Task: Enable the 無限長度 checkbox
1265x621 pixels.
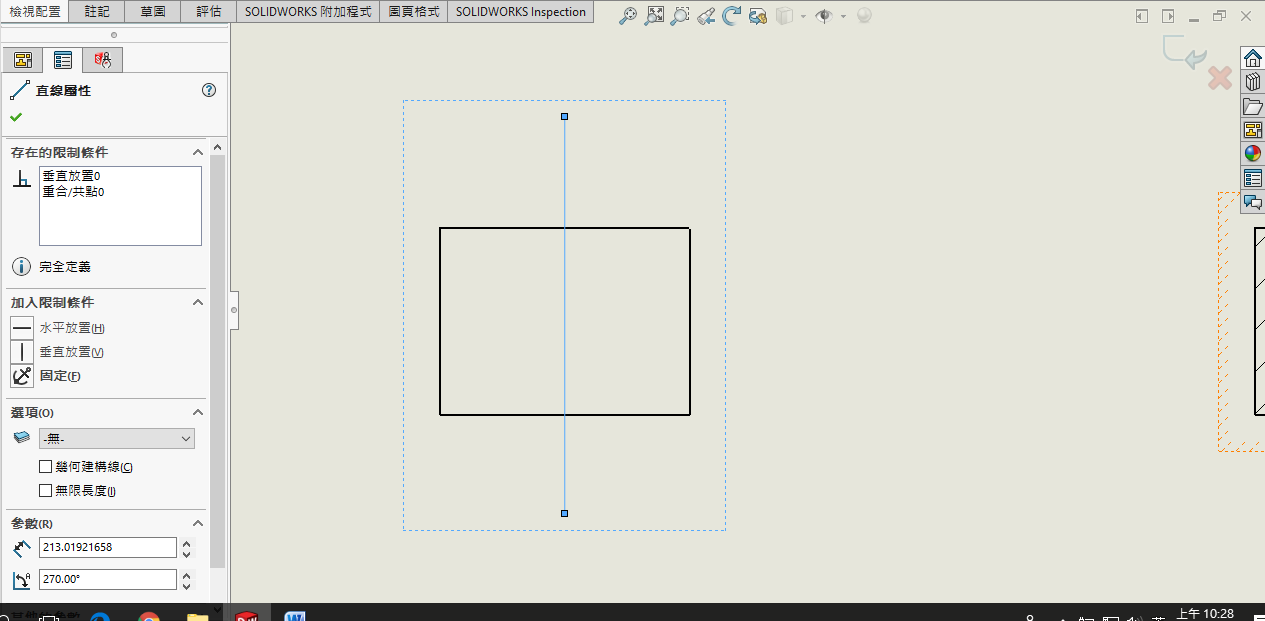Action: click(x=45, y=491)
